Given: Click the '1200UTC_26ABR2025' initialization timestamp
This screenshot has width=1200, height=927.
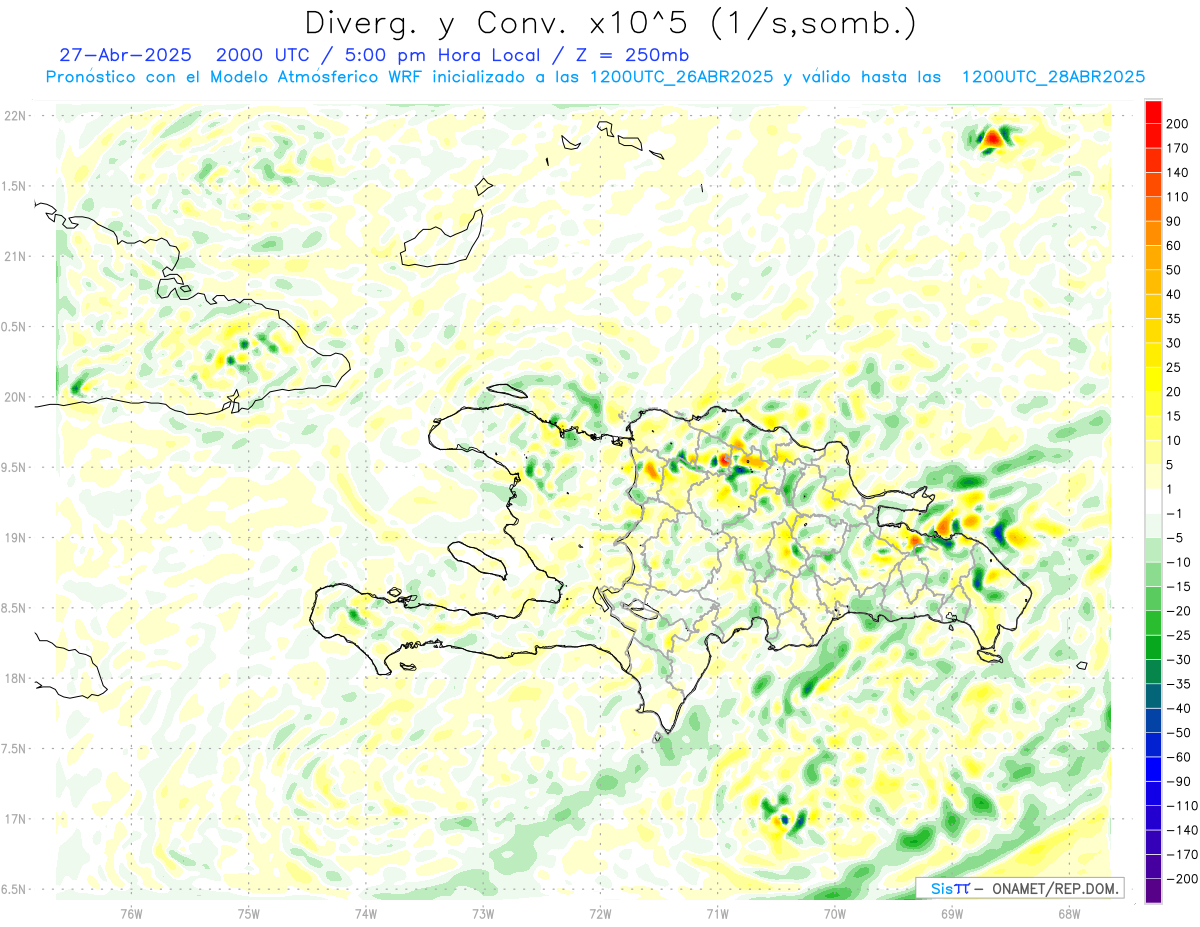Looking at the screenshot, I should click(x=681, y=76).
